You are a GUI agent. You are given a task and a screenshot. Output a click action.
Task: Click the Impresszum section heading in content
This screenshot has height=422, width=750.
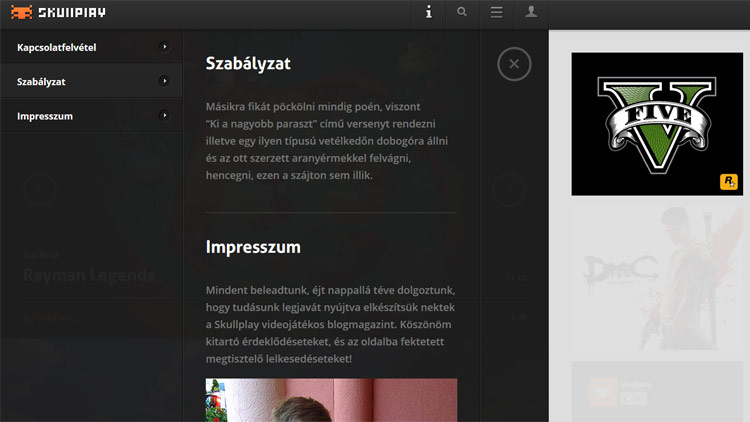pyautogui.click(x=254, y=247)
